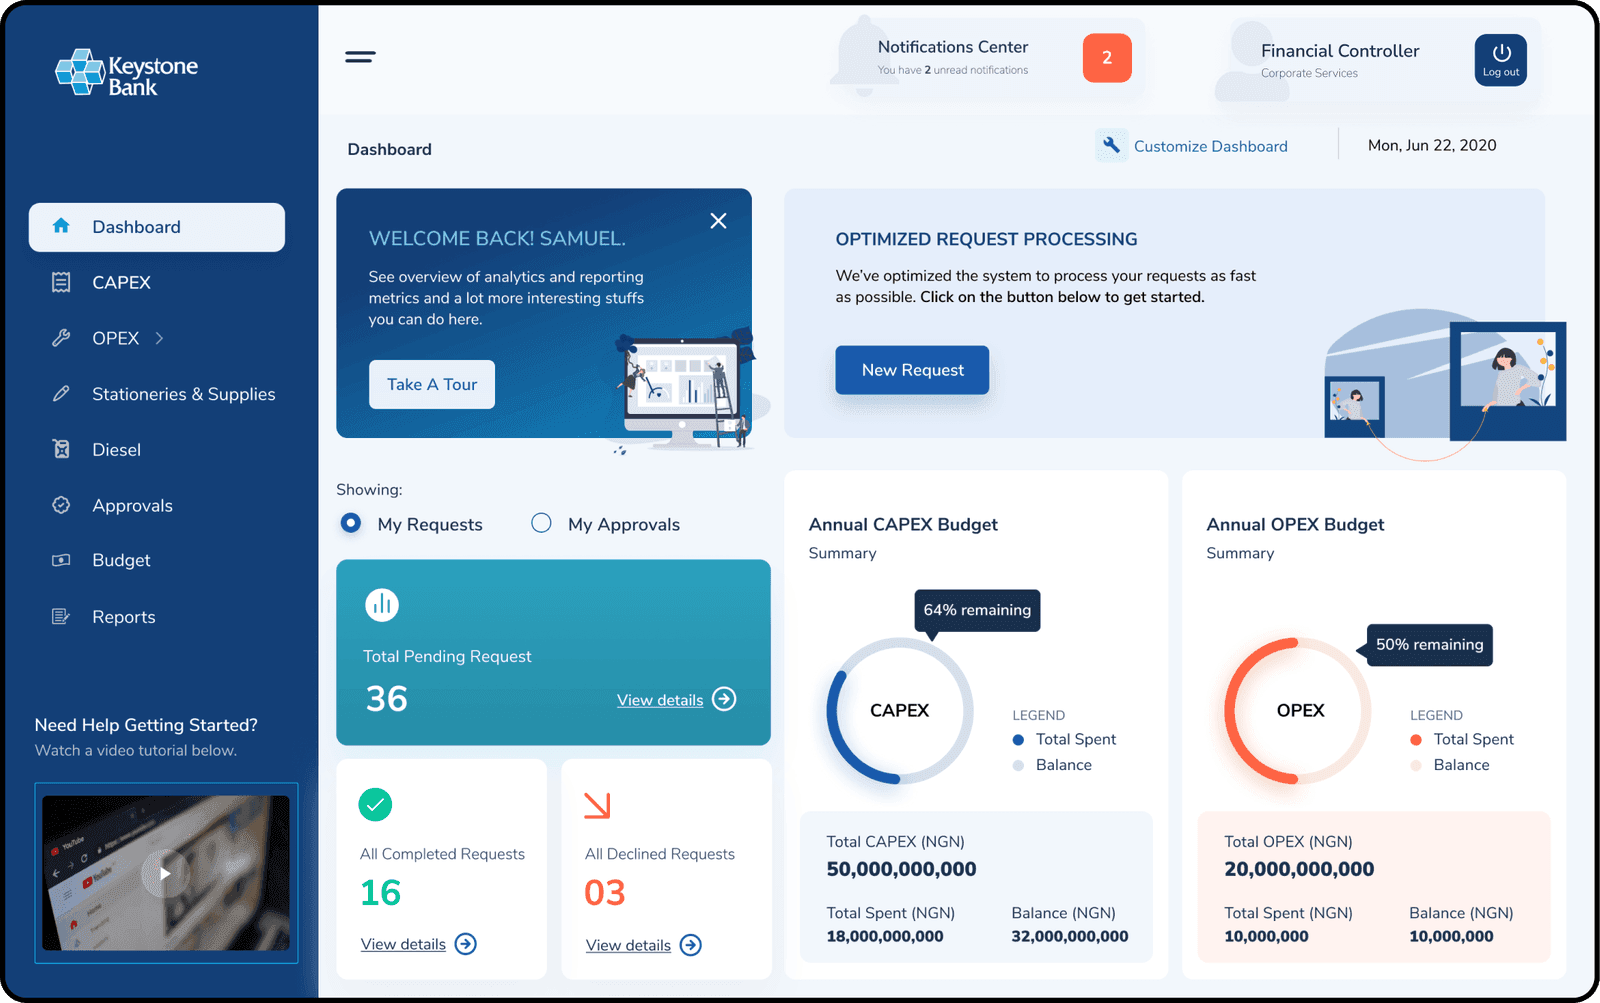1600x1003 pixels.
Task: Click arrow icon beside pending View details
Action: (x=724, y=699)
